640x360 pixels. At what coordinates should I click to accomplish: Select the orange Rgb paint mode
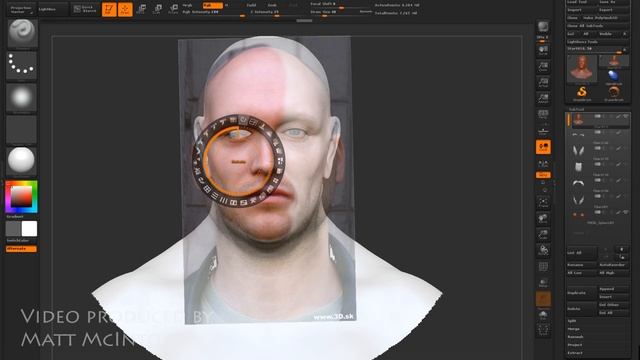tap(213, 5)
